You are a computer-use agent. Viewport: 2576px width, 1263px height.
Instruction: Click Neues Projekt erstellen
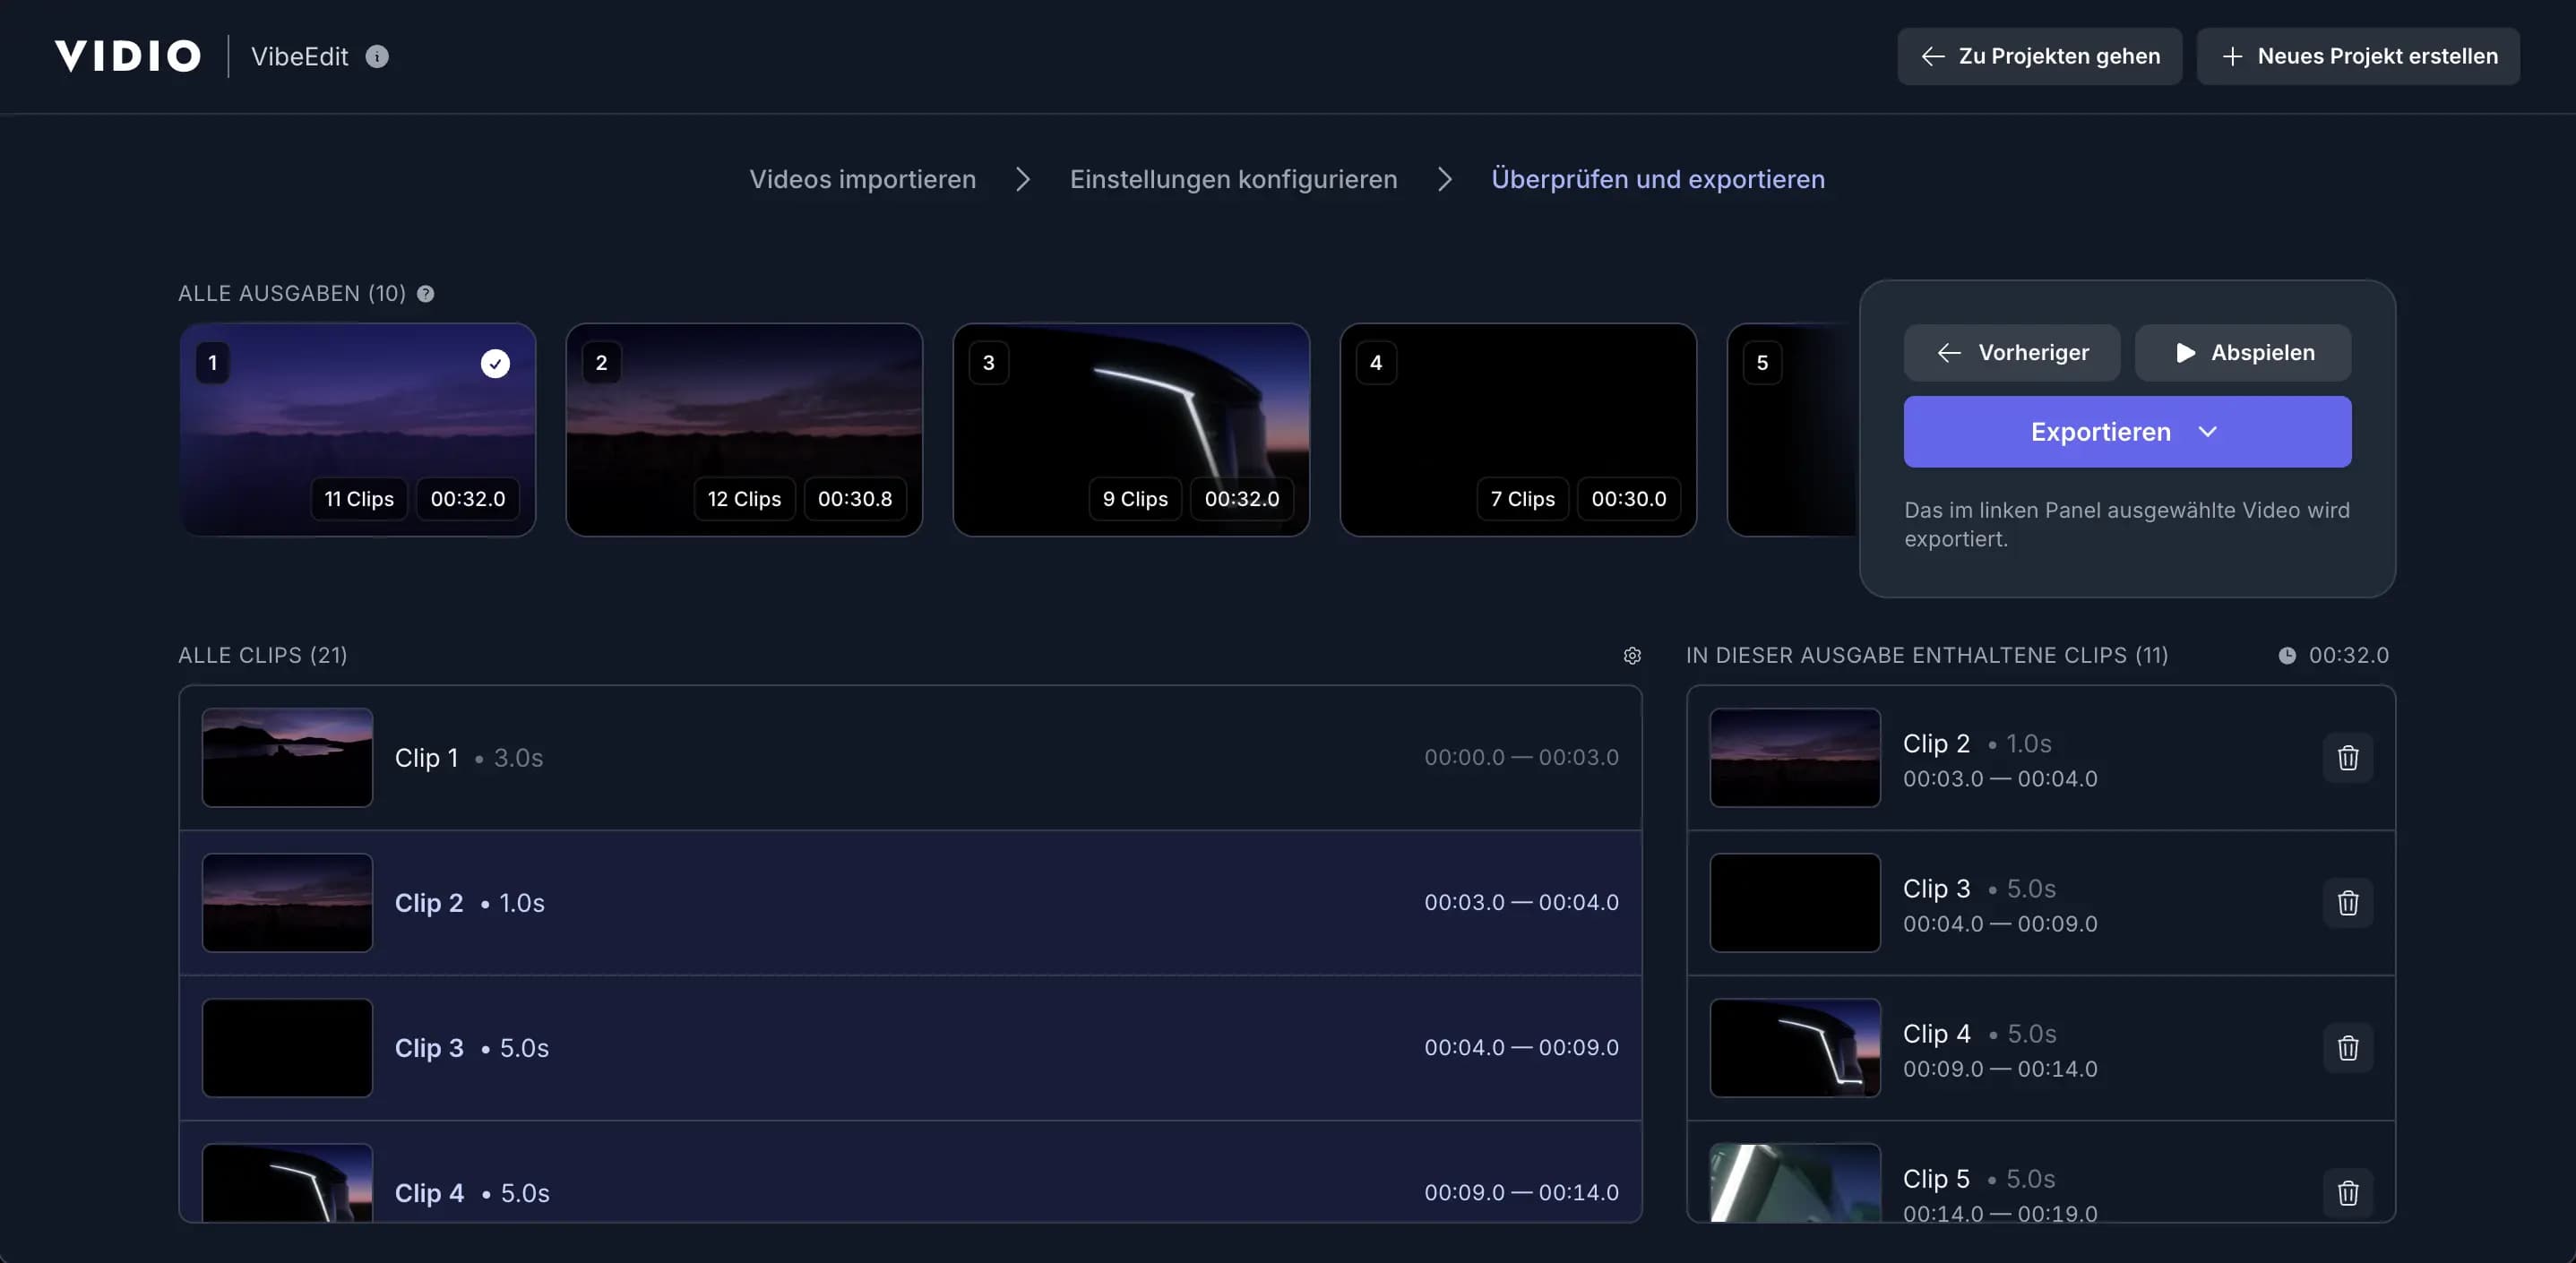pyautogui.click(x=2357, y=57)
